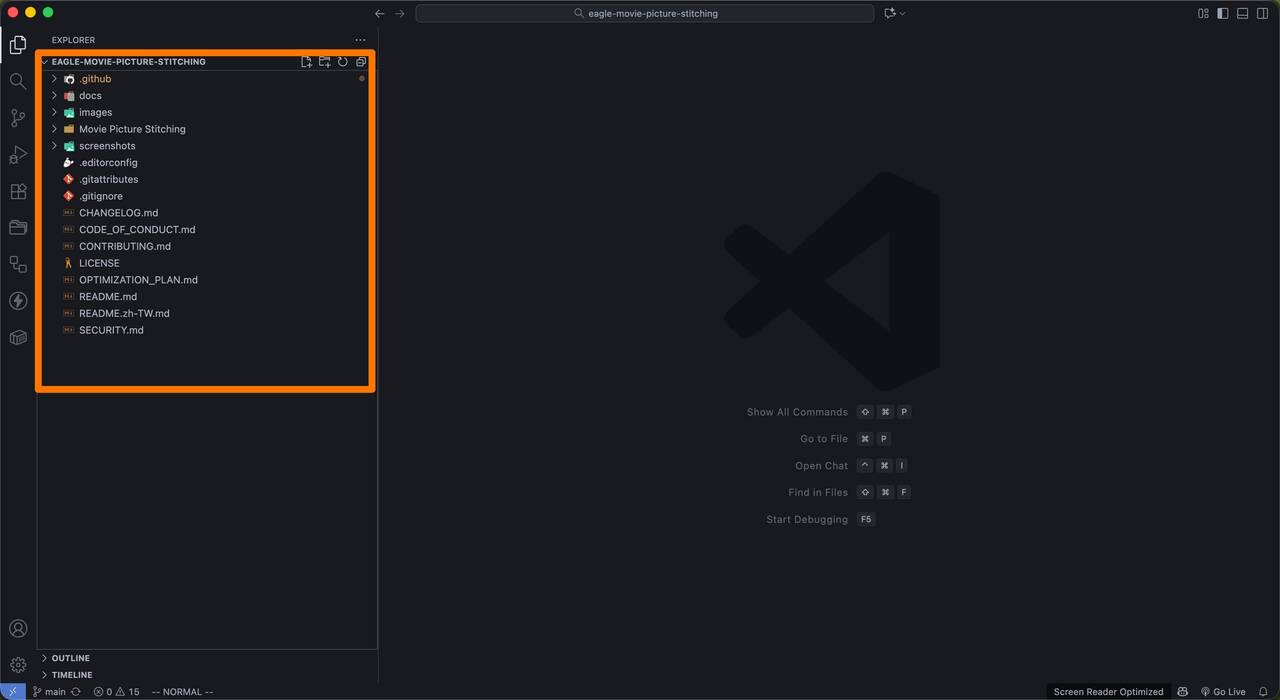The width and height of the screenshot is (1280, 700).
Task: Click Screen Reader Optimized in status bar
Action: 1108,691
